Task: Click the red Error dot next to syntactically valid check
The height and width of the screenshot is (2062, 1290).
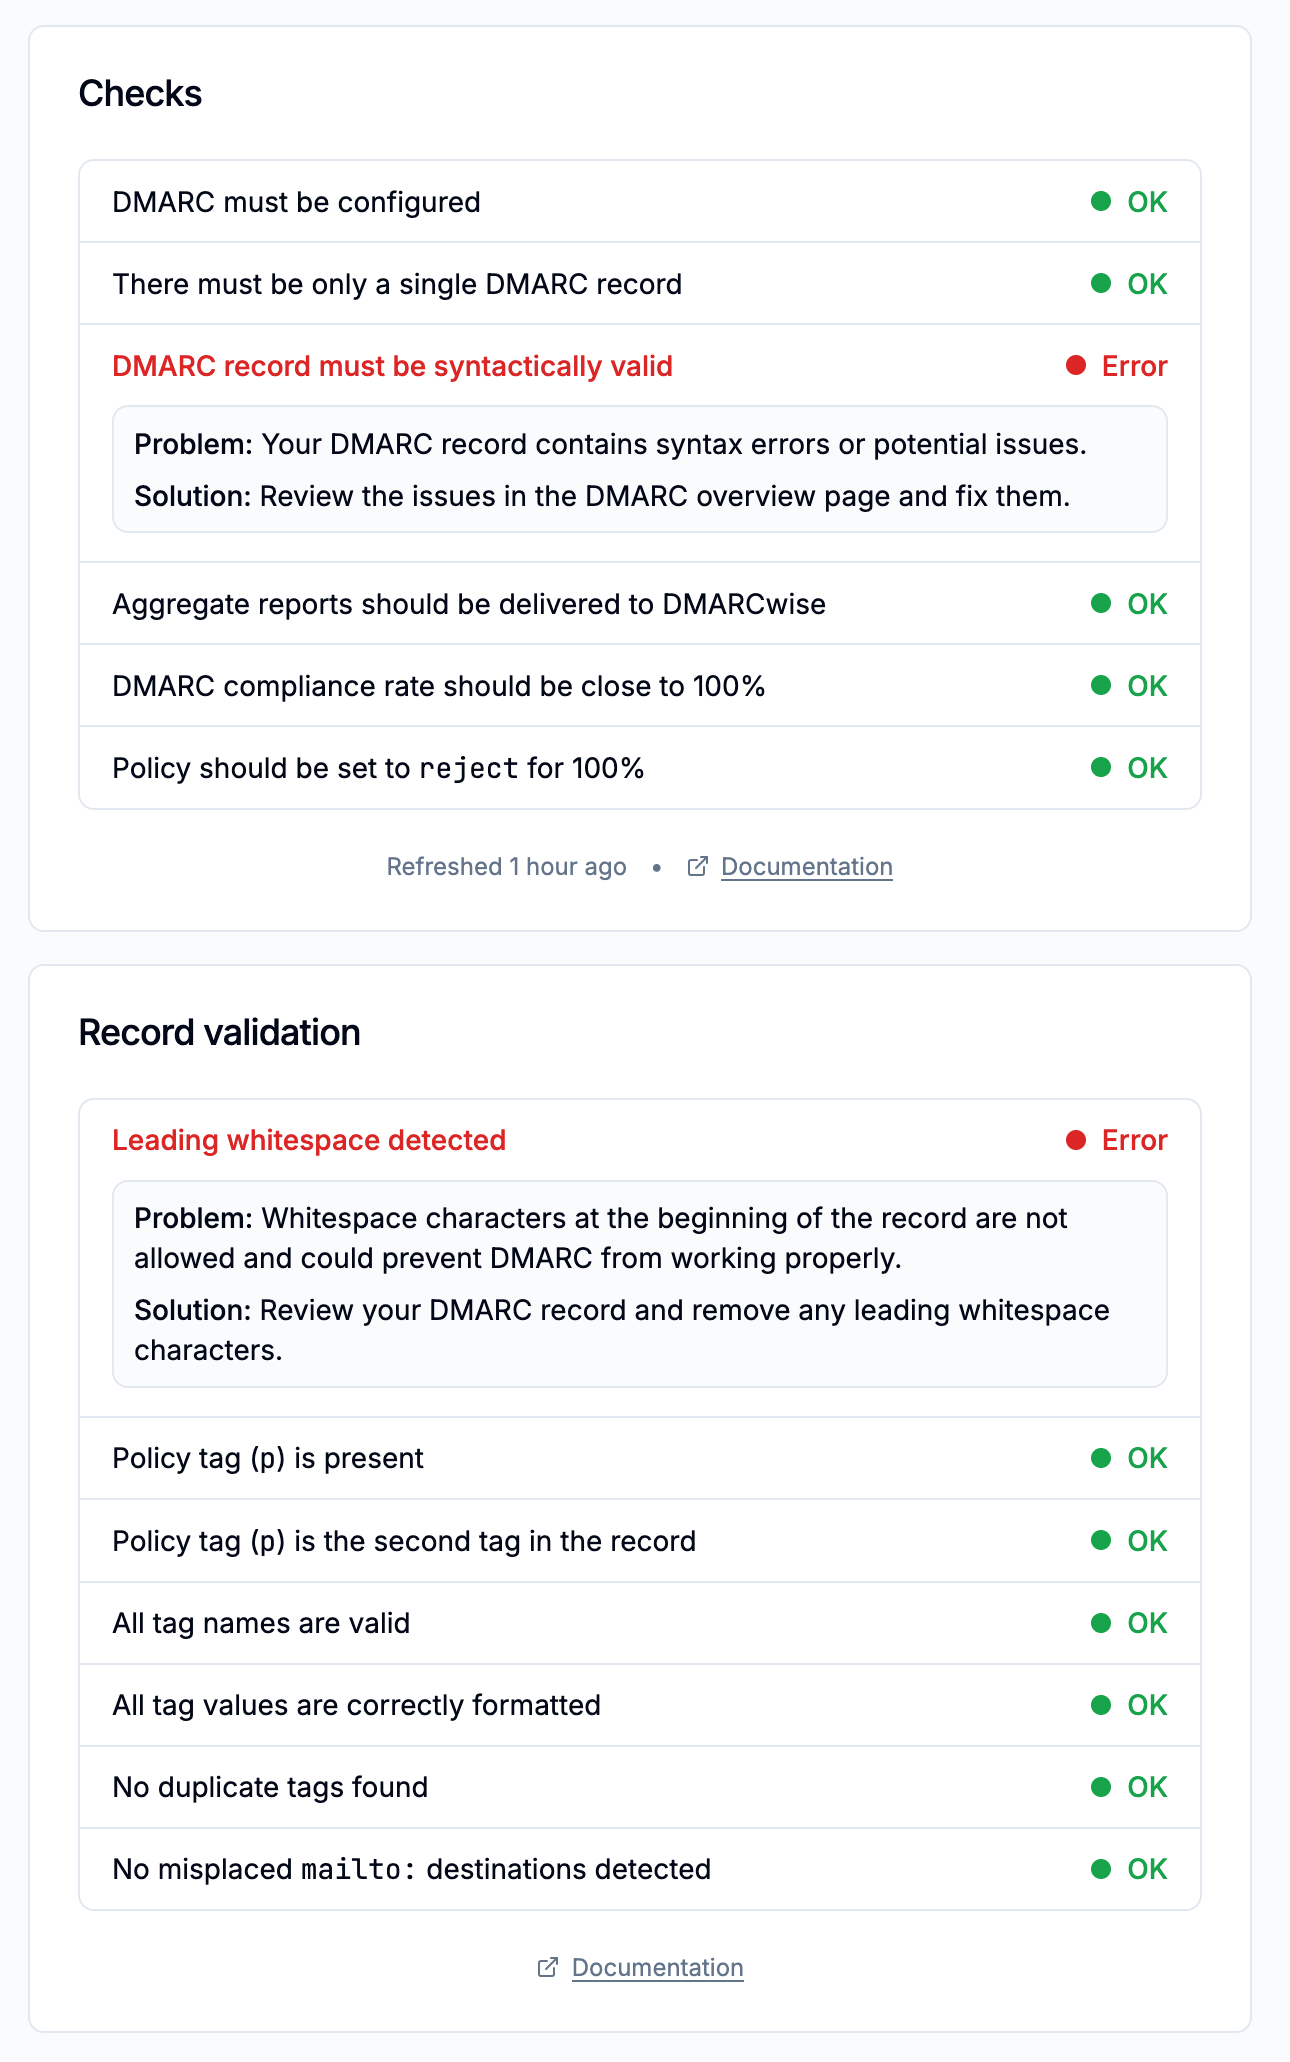Action: (x=1075, y=366)
